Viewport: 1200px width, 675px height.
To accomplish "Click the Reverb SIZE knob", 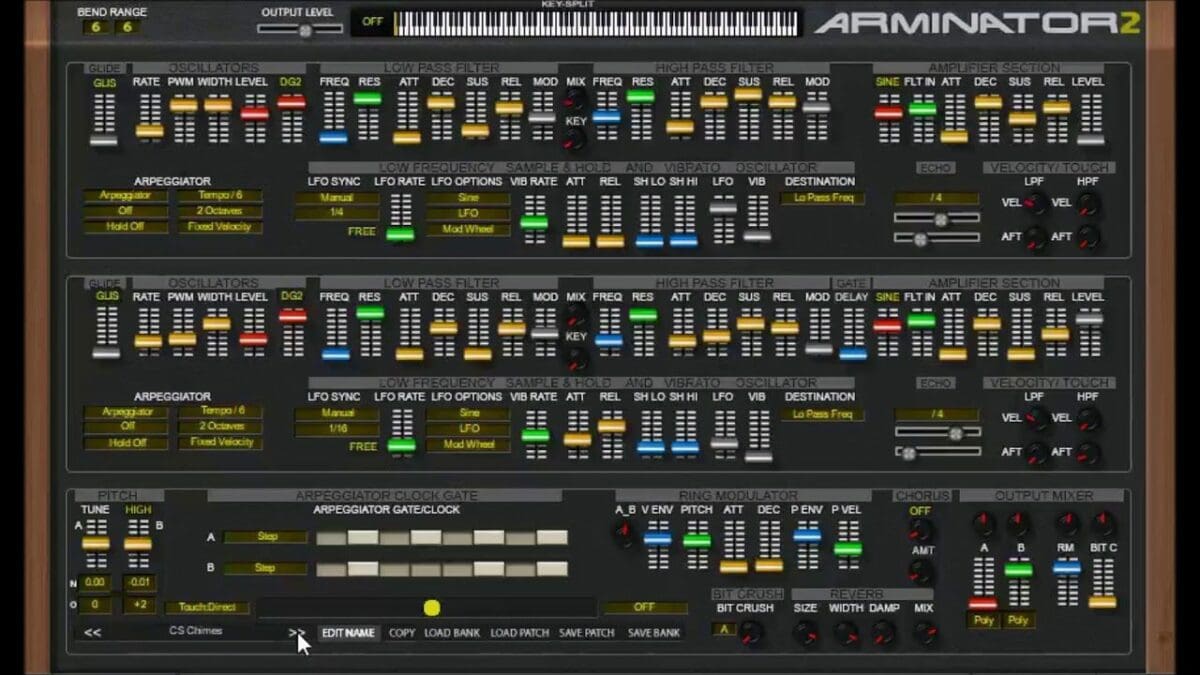I will coord(805,632).
